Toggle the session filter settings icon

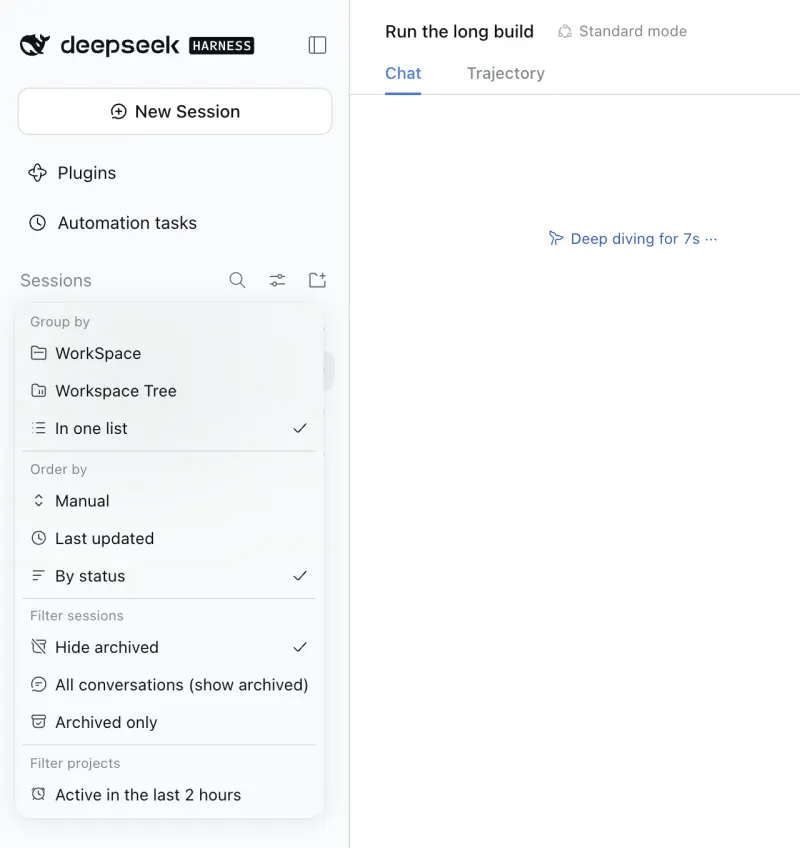tap(277, 280)
